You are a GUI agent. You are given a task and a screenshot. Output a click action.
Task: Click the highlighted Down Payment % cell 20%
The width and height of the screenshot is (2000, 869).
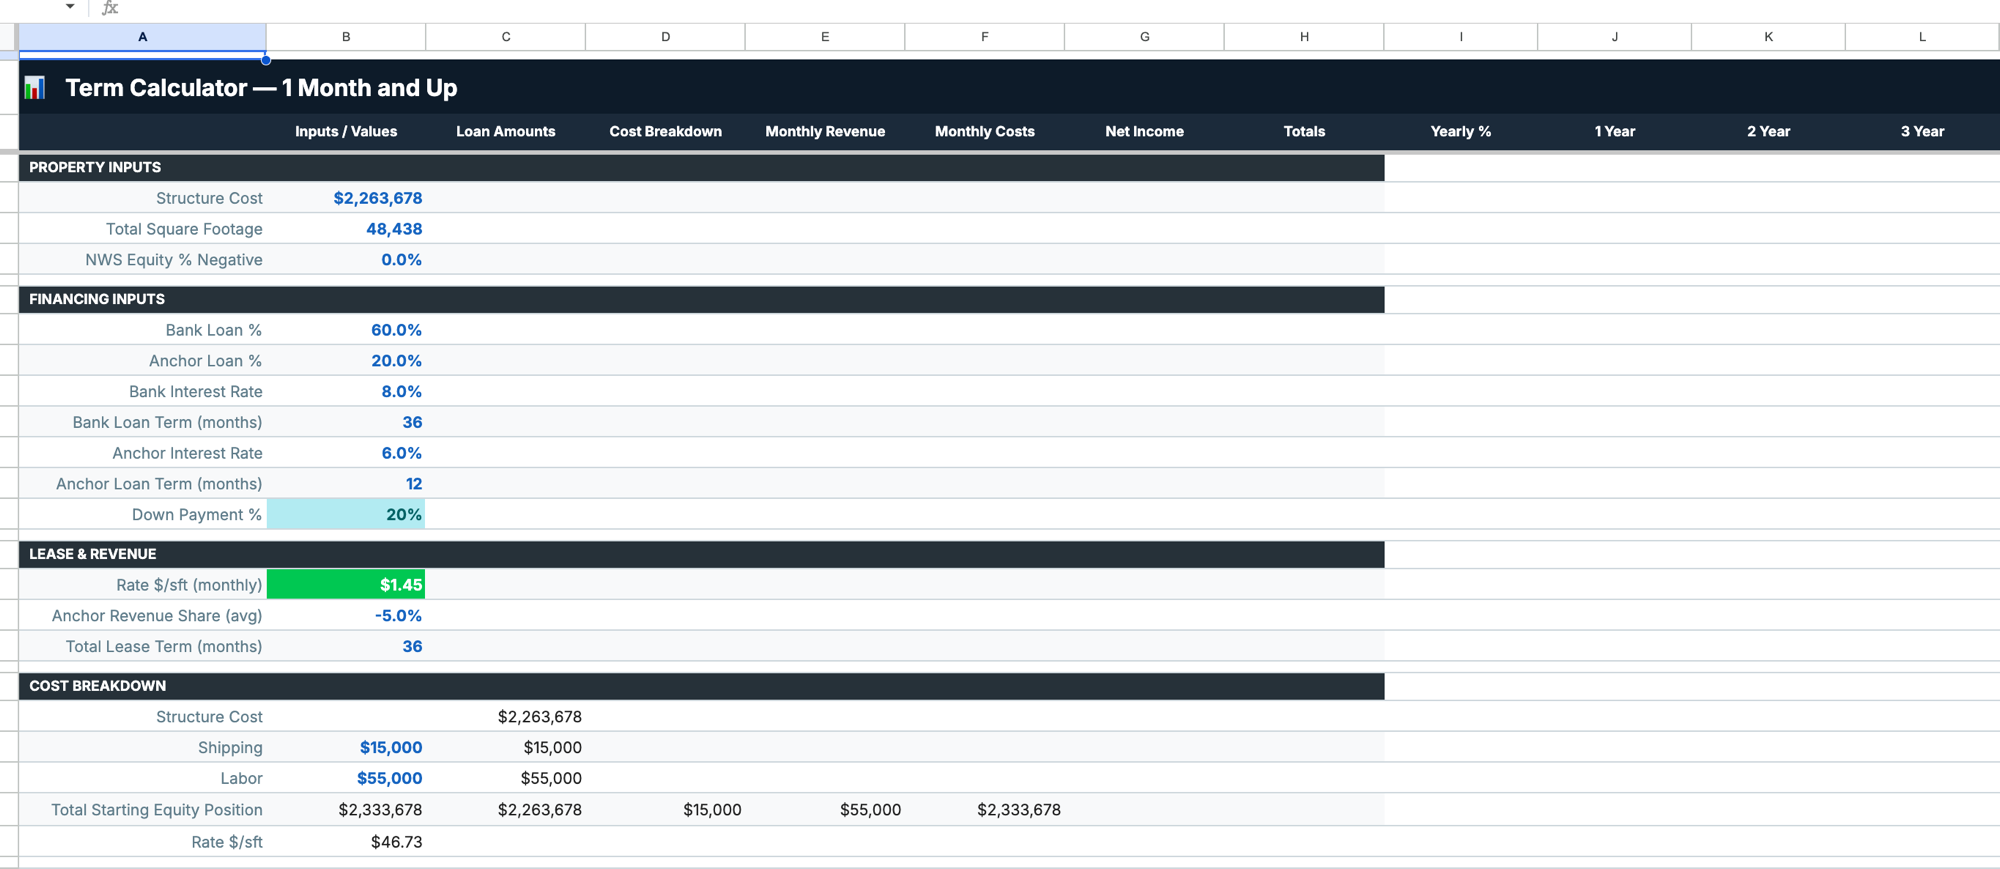(346, 514)
